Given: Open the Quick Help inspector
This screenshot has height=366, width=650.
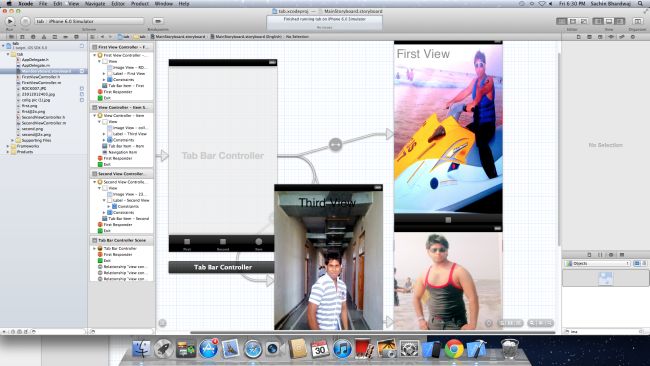Looking at the screenshot, I should pyautogui.click(x=589, y=37).
